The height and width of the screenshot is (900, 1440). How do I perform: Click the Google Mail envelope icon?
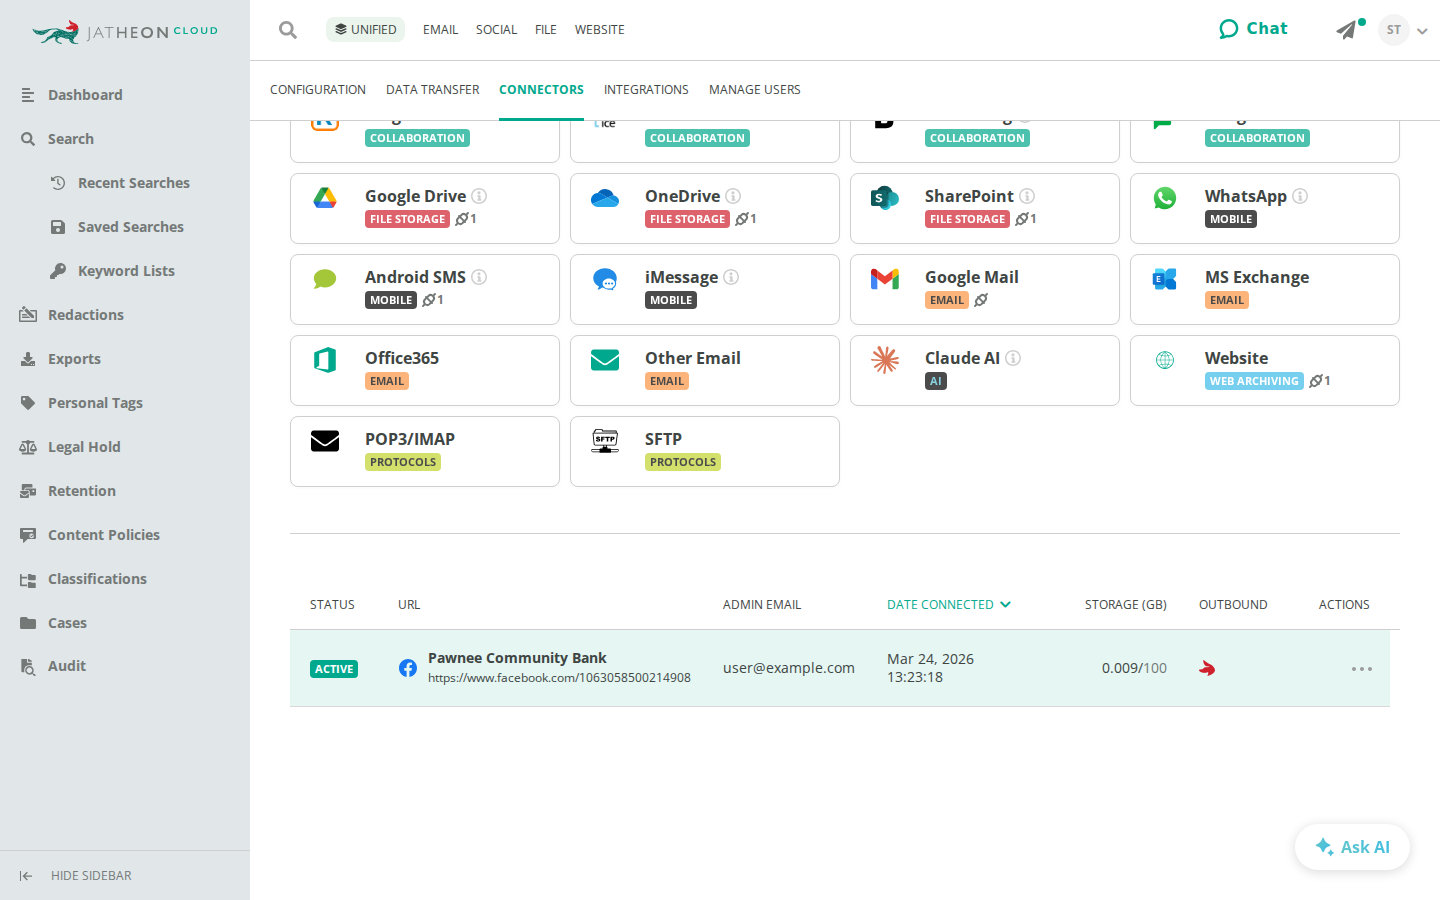point(885,279)
